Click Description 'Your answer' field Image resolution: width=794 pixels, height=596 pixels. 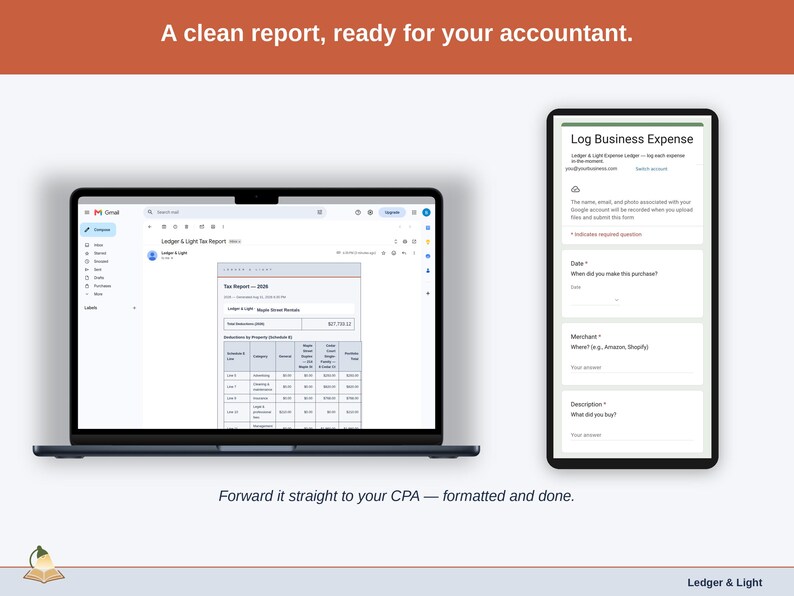coord(631,435)
